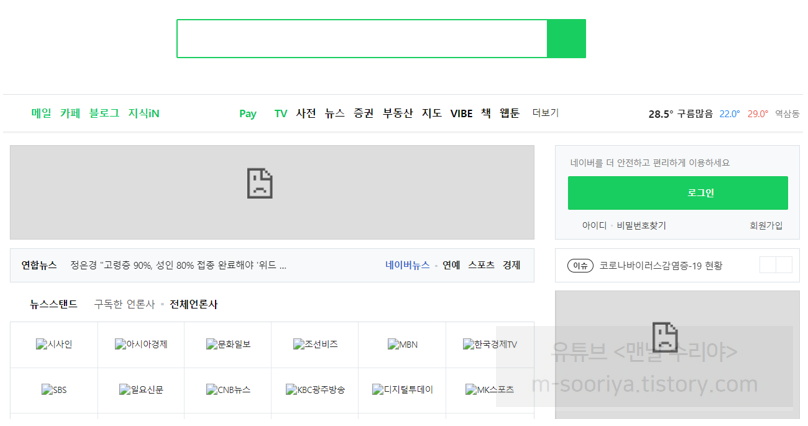Open the 한국경제TV press logo
This screenshot has width=808, height=426.
tap(490, 345)
